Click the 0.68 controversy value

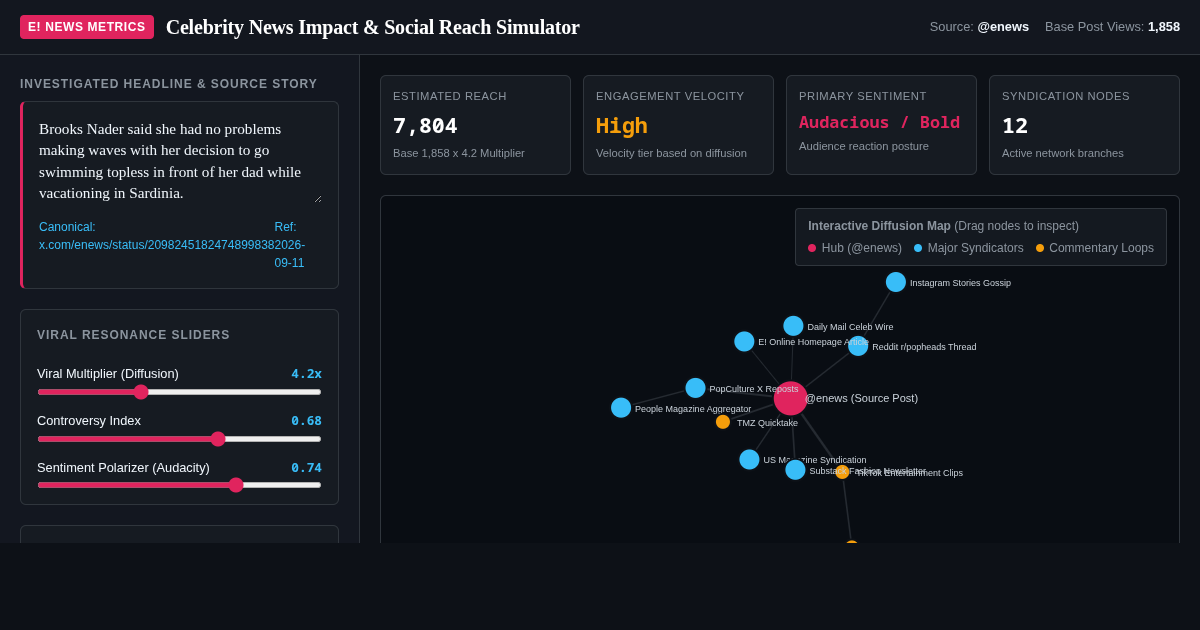pos(306,421)
